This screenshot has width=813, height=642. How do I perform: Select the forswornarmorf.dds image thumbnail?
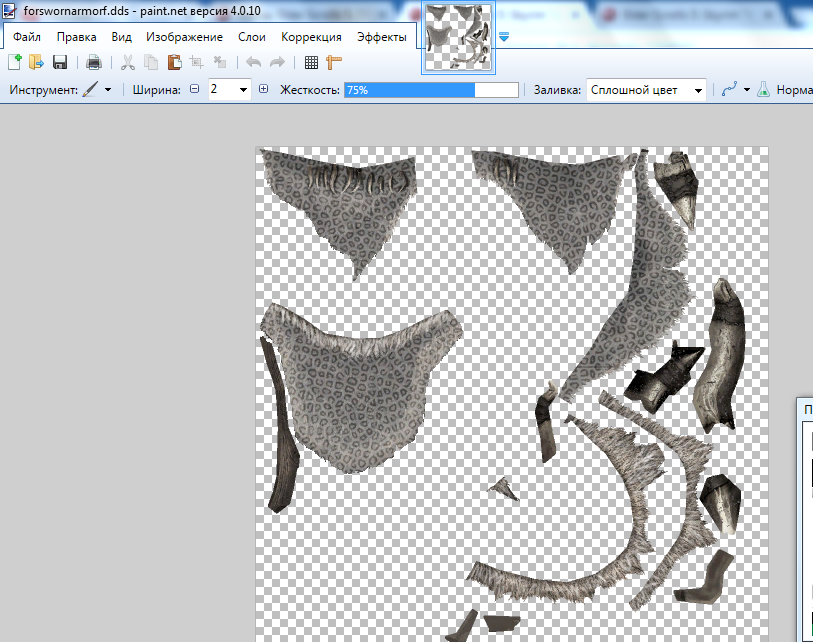pos(458,37)
